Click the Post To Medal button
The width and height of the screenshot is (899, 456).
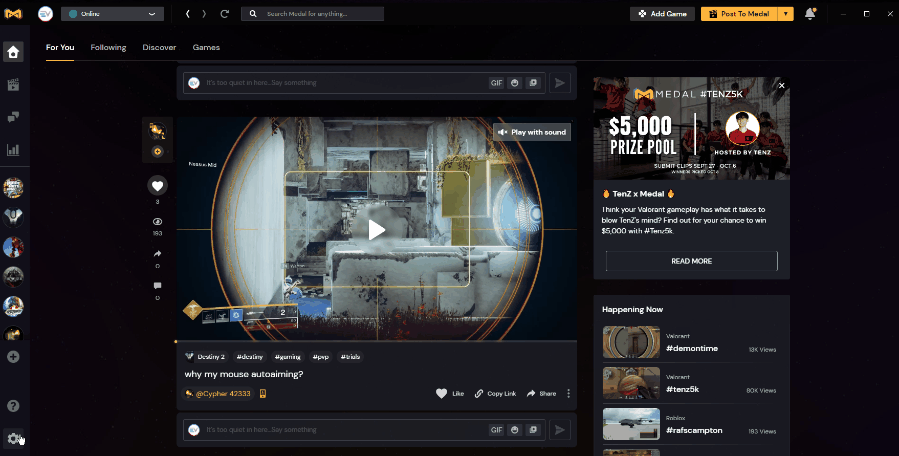[739, 14]
